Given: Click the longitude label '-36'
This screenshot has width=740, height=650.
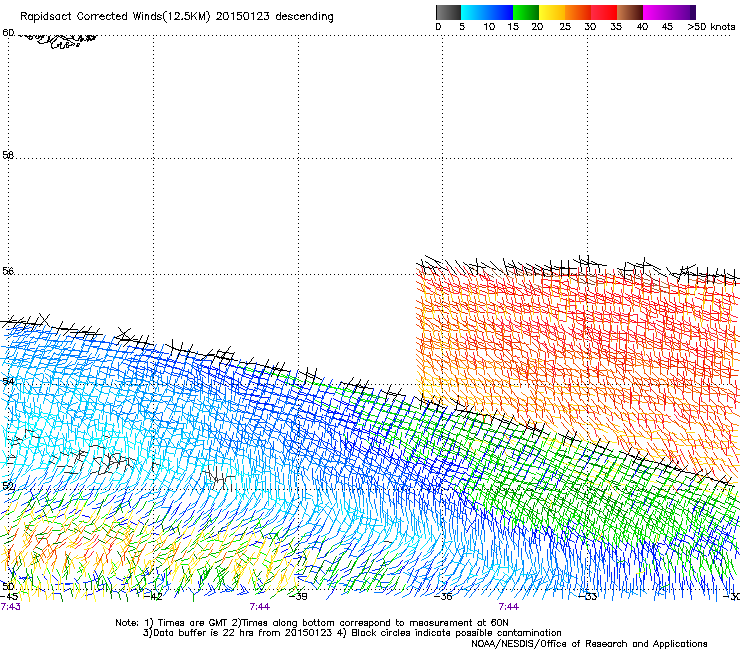Looking at the screenshot, I should tap(443, 597).
